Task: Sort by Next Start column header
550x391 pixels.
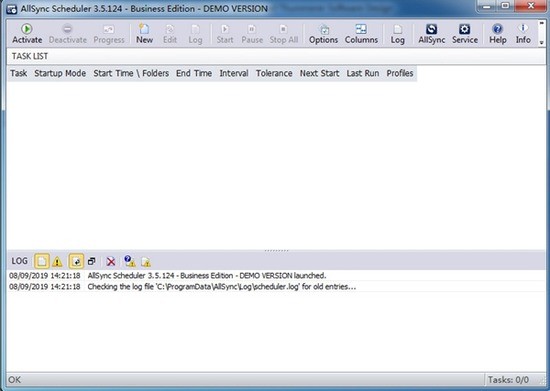Action: 319,73
